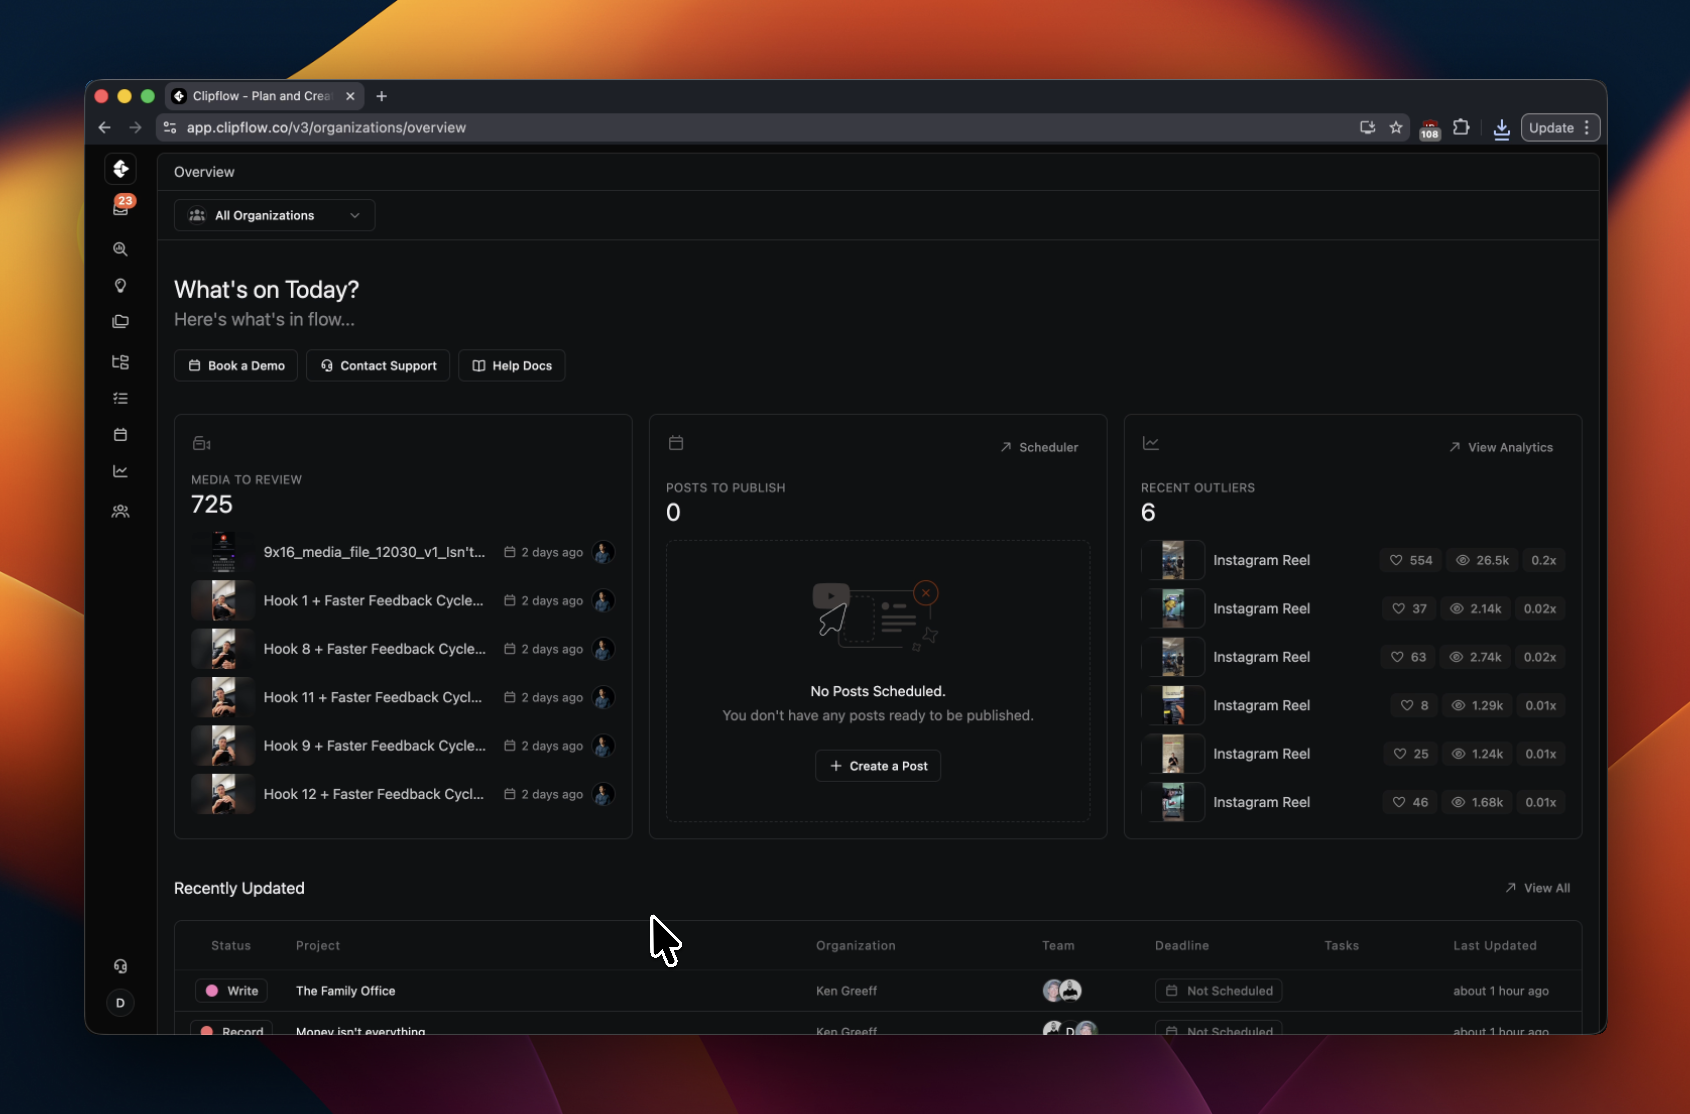1690x1114 pixels.
Task: Open the Chrome Update menu button
Action: 1560,128
